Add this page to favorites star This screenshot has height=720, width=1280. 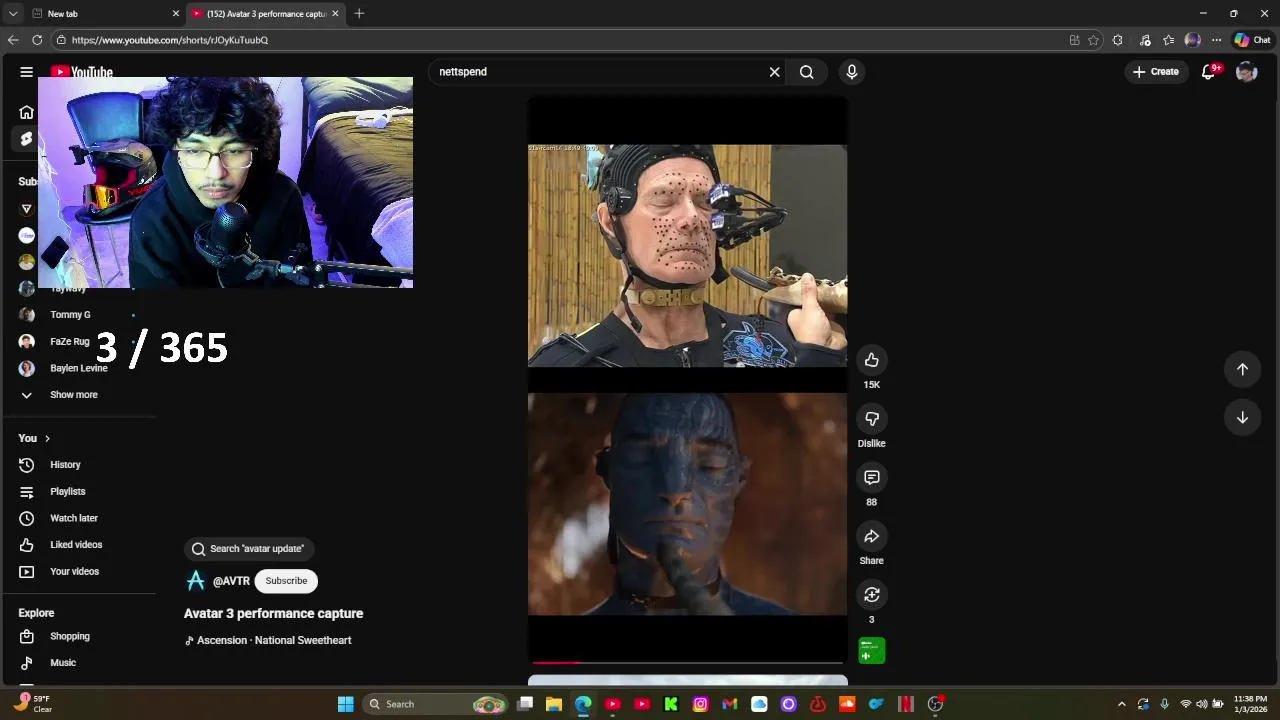click(x=1094, y=40)
